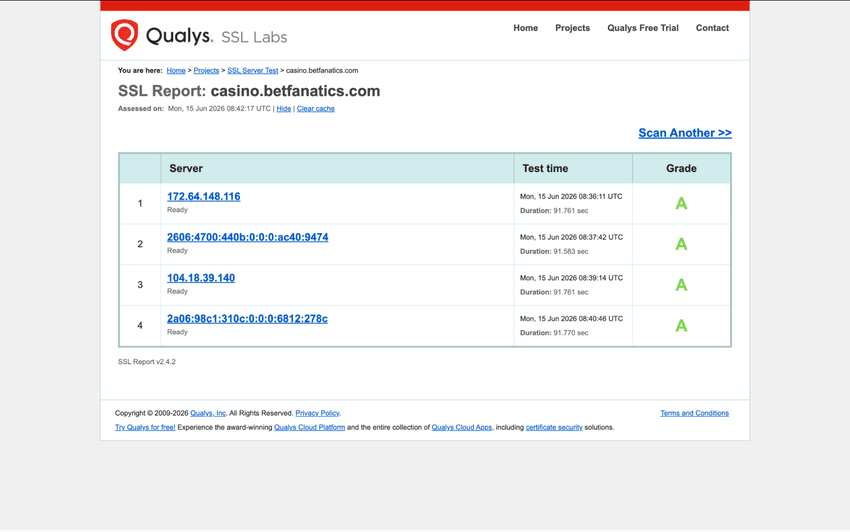Open server report for 2606:4700:440b:0:0:0:ac40:9474
850x532 pixels.
(247, 237)
